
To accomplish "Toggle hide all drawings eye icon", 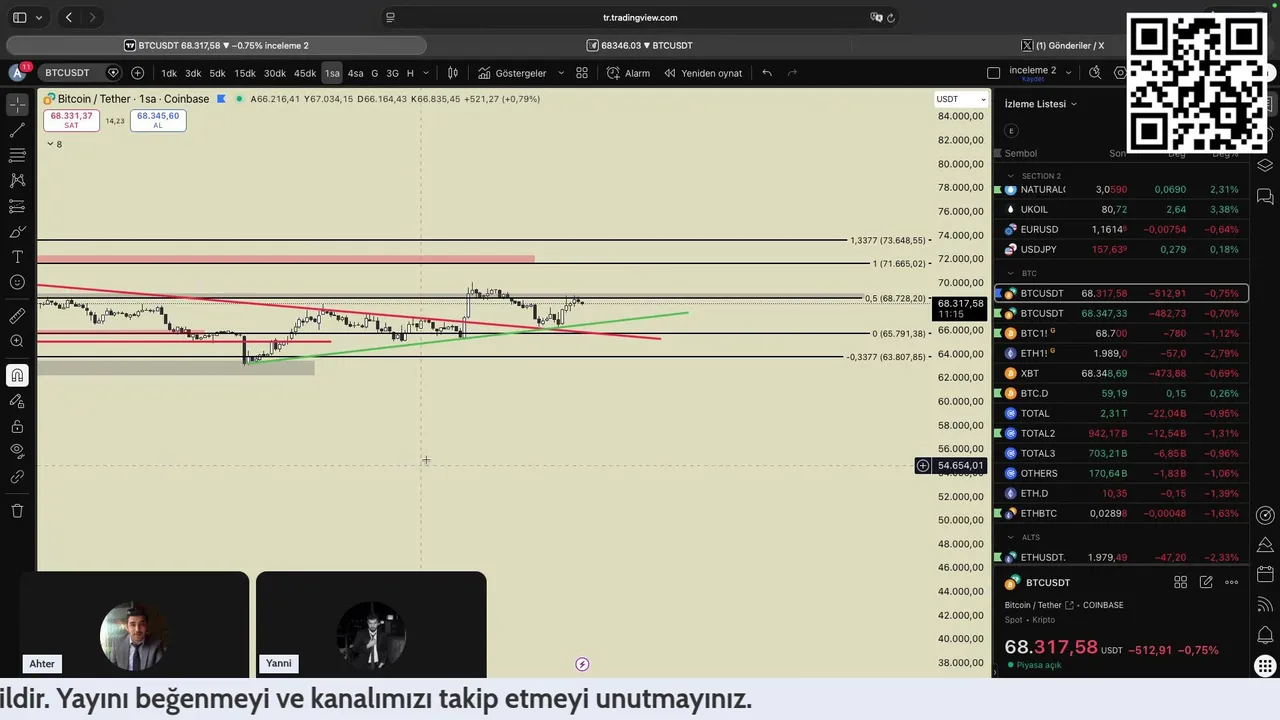I will 17,452.
